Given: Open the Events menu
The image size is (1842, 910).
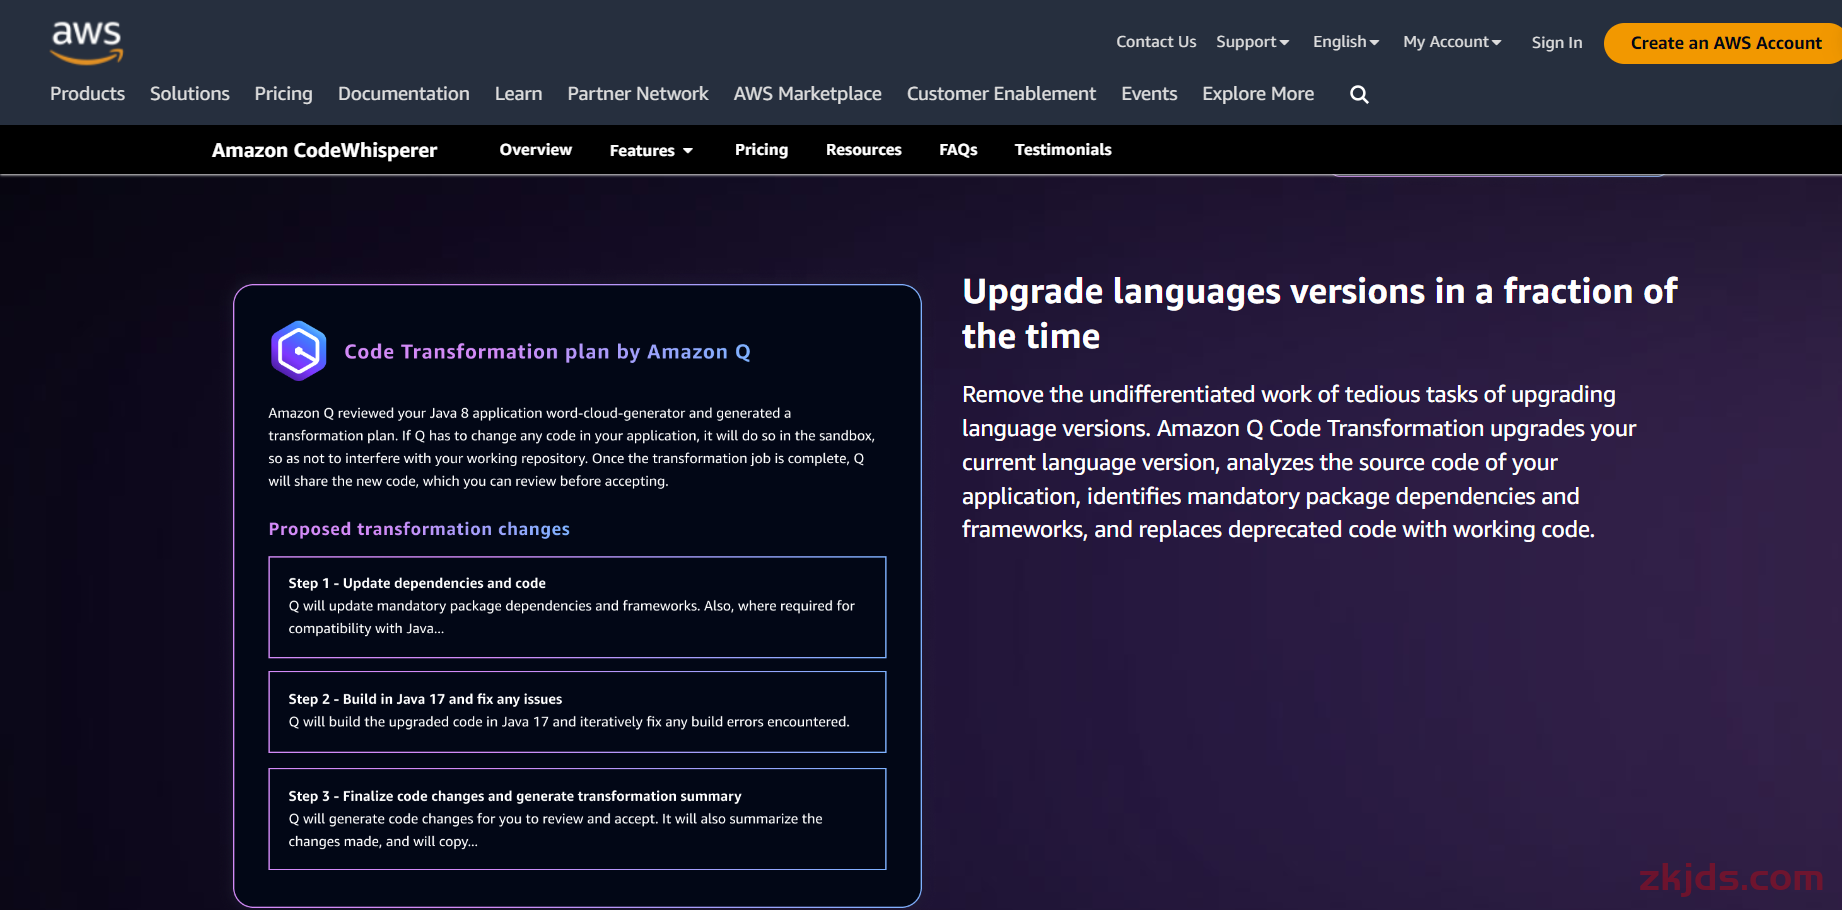Looking at the screenshot, I should pos(1149,94).
